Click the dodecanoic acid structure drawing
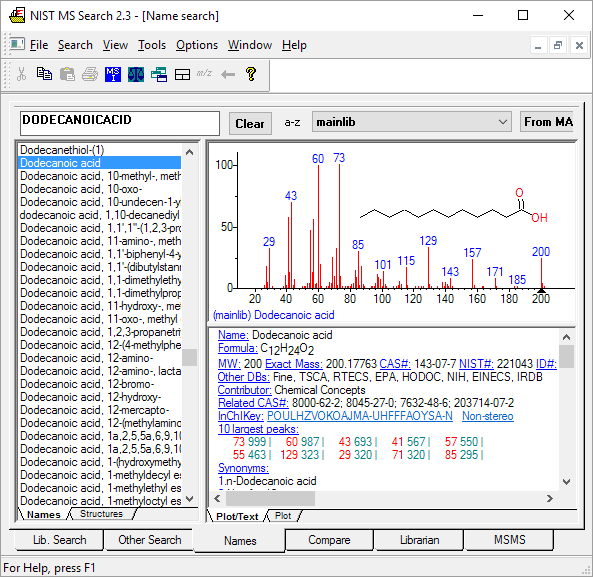593x577 pixels. 453,206
